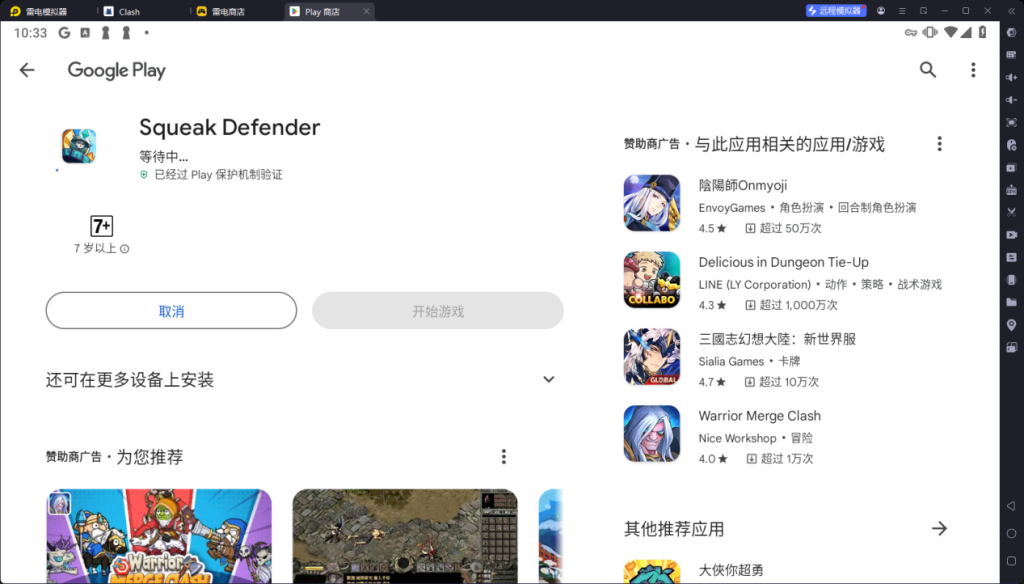Viewport: 1024px width, 584px height.
Task: Toggle fullscreen from emulator sidebar
Action: pyautogui.click(x=1012, y=122)
